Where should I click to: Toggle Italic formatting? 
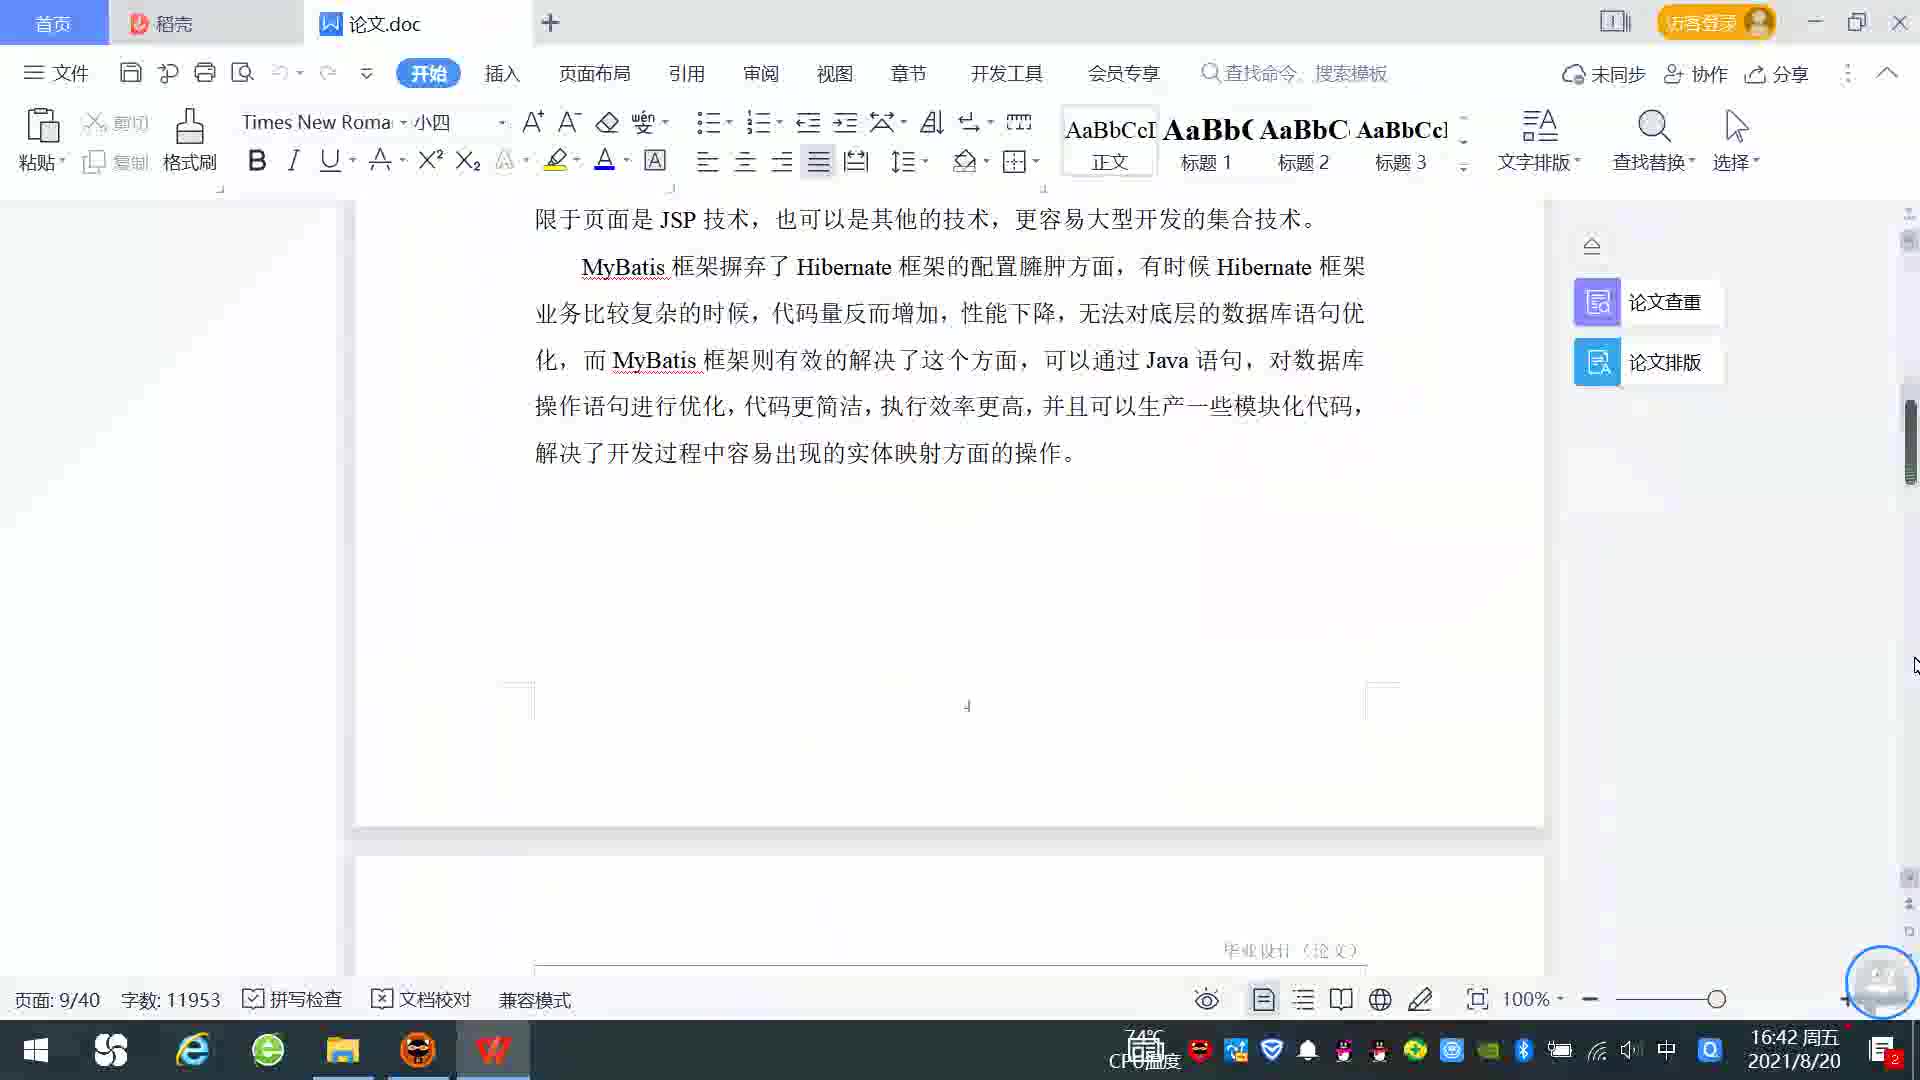pyautogui.click(x=293, y=161)
